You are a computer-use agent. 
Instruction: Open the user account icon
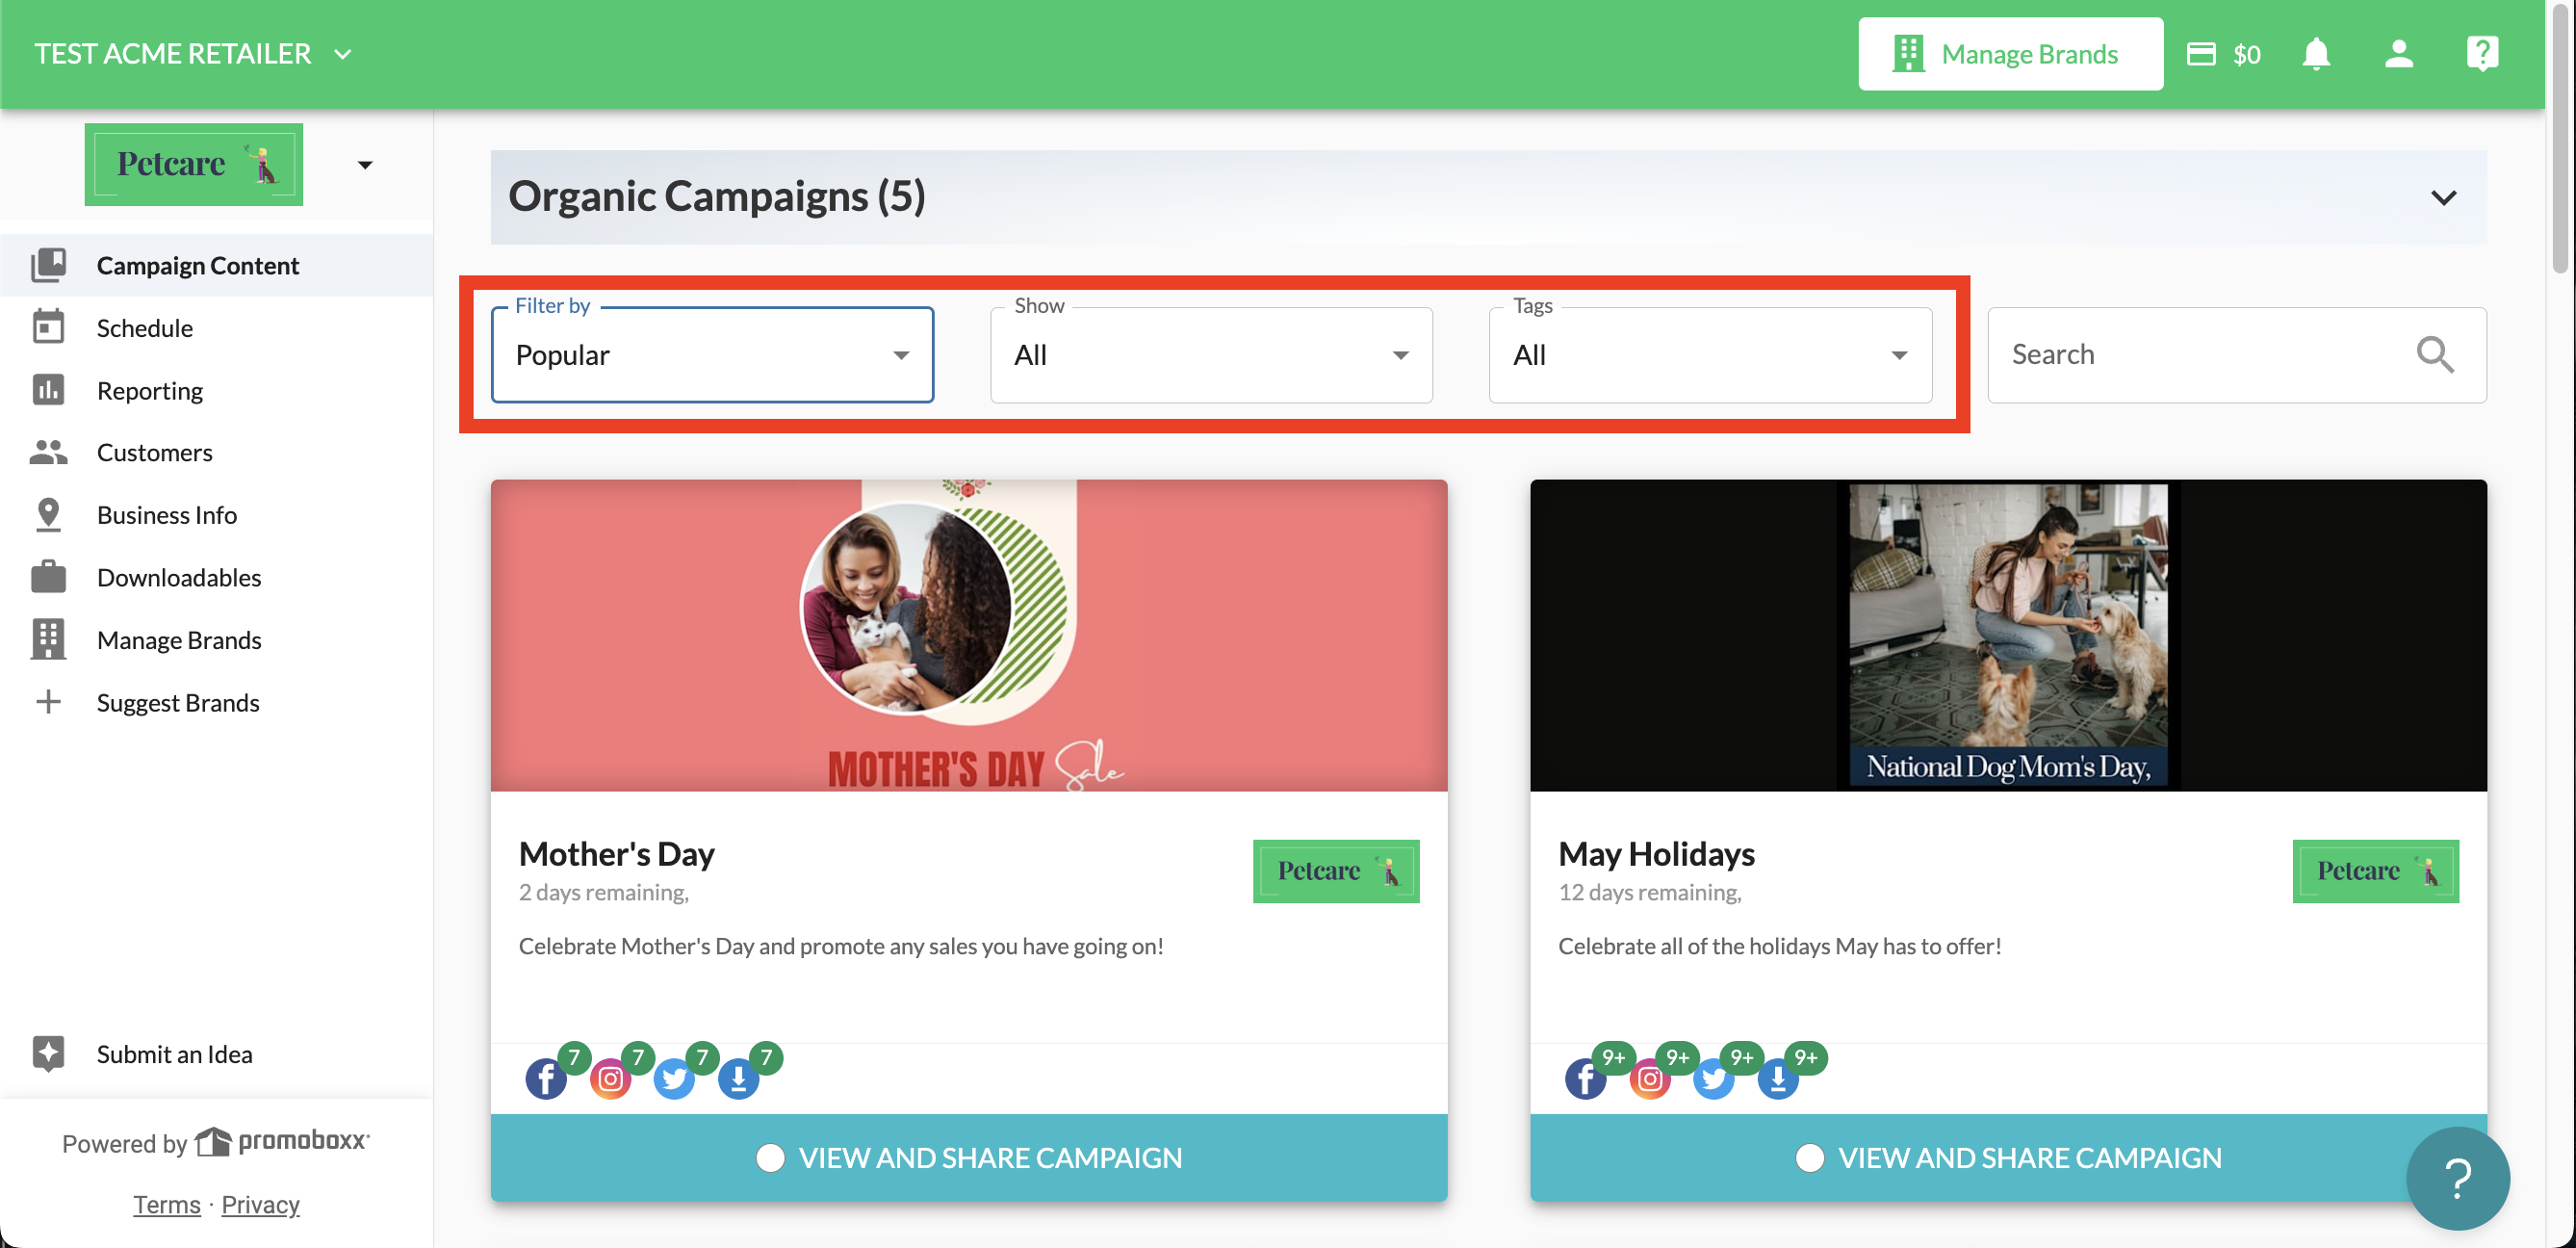point(2399,54)
